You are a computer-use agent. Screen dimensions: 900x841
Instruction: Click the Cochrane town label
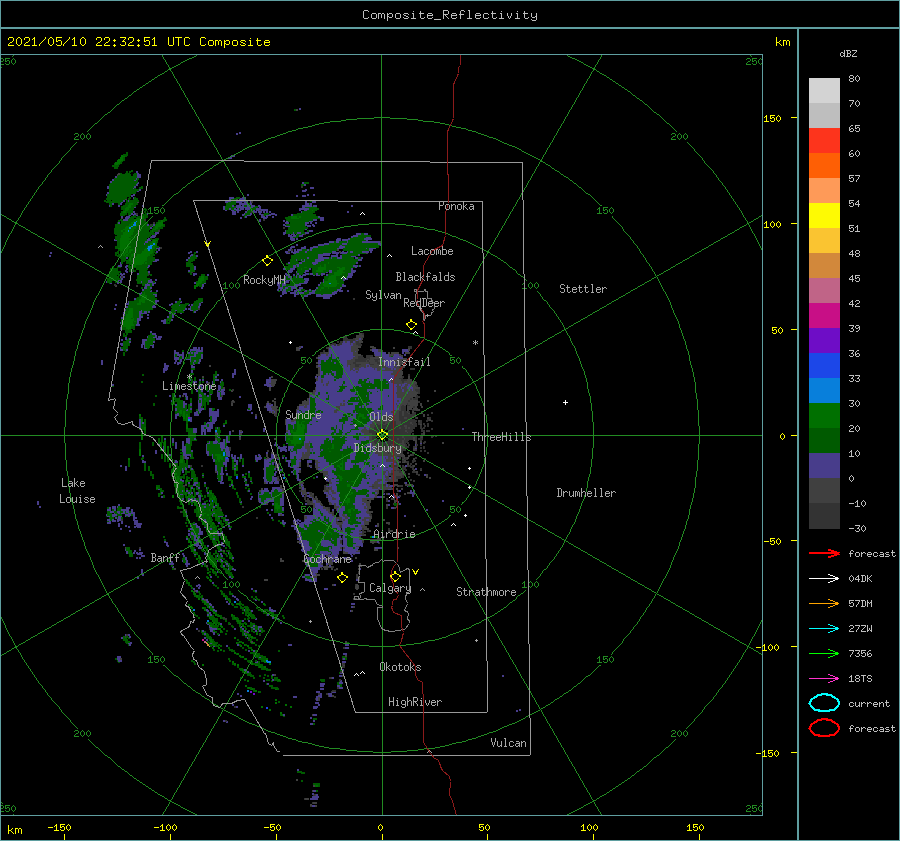click(327, 559)
